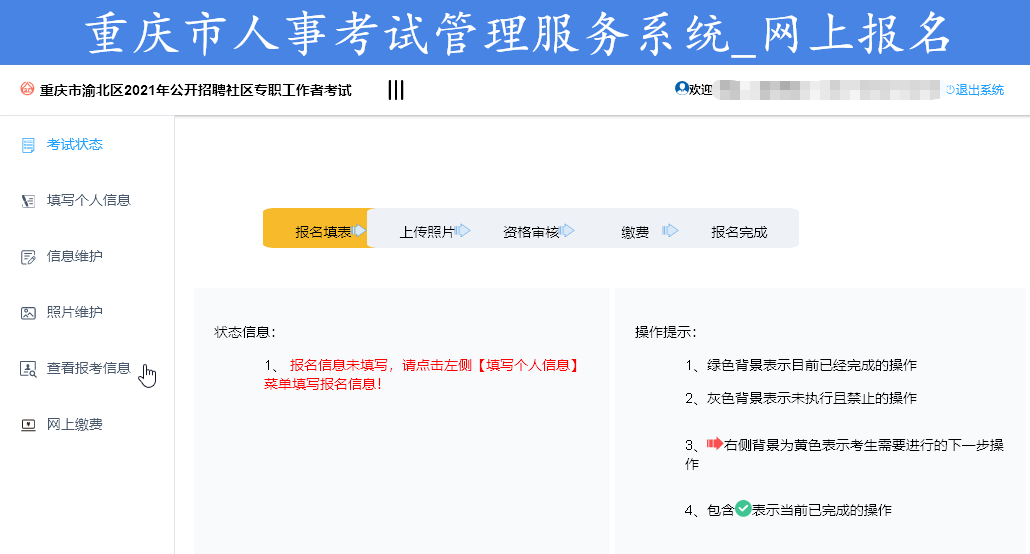Toggle the sidebar collapse bars icon
The image size is (1030, 554).
396,90
